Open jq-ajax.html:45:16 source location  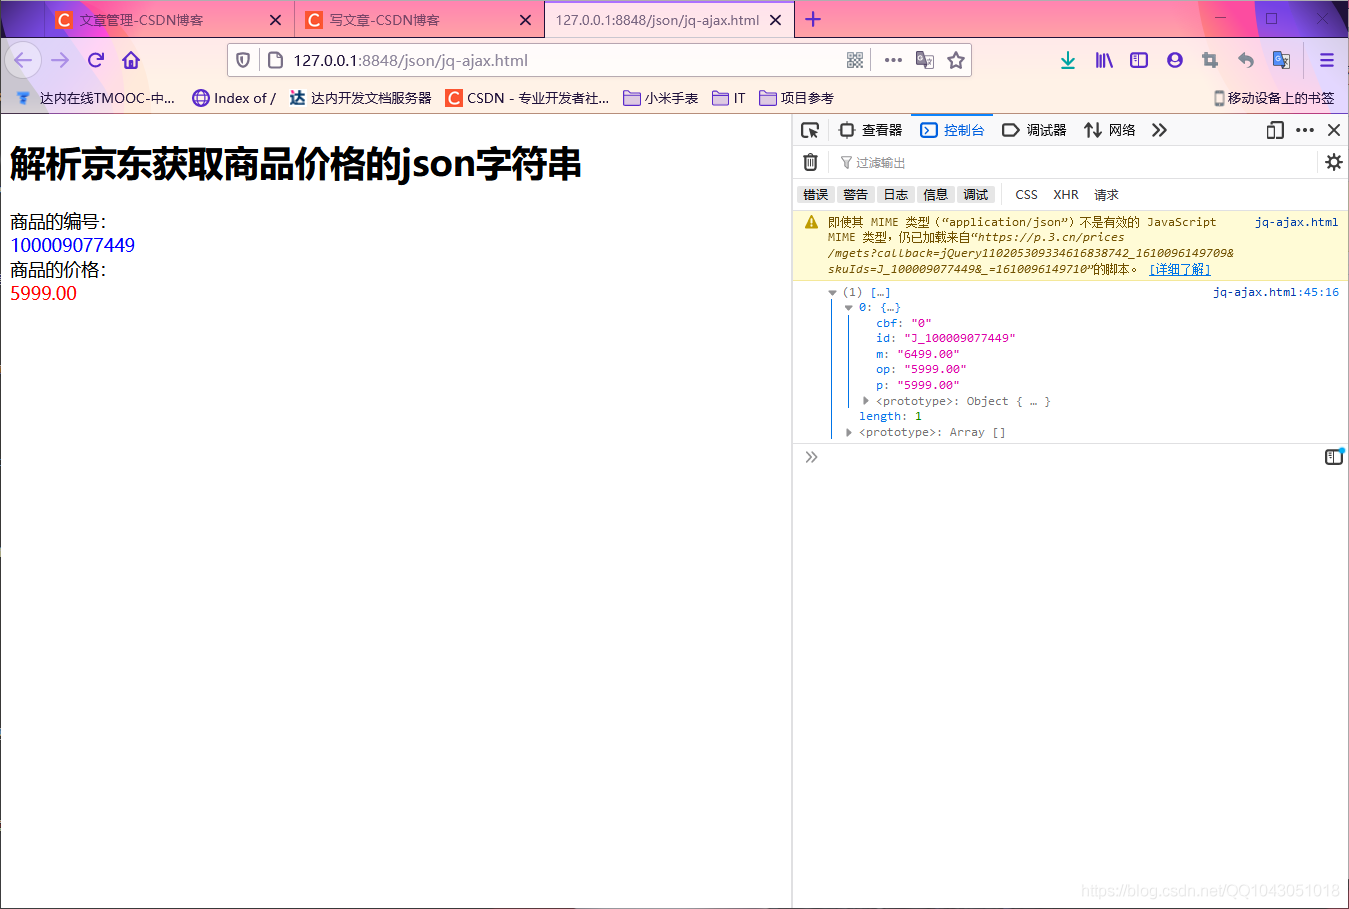click(x=1276, y=292)
